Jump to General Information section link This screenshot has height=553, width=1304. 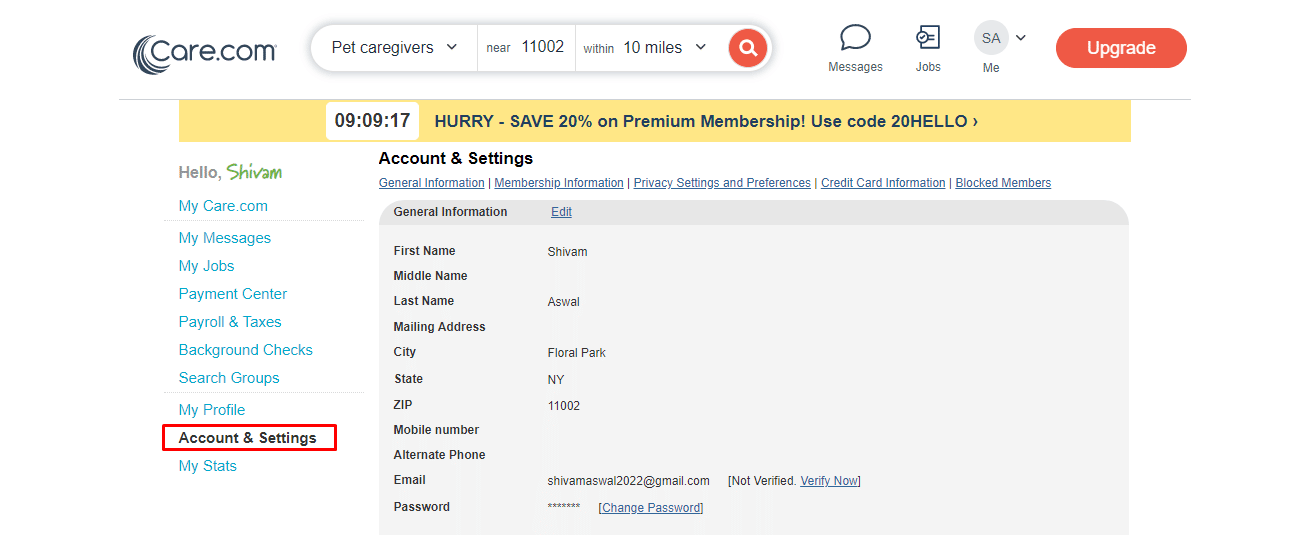(x=432, y=183)
